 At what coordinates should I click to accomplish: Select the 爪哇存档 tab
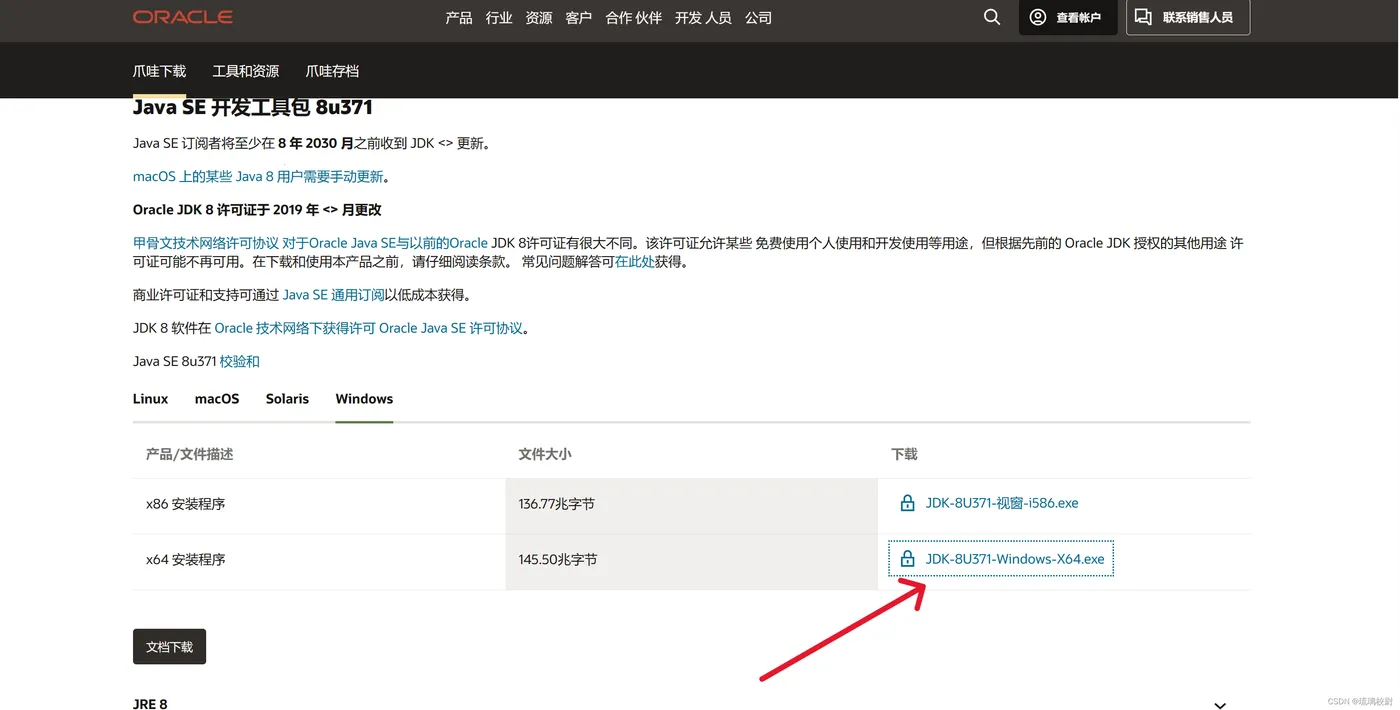point(332,71)
